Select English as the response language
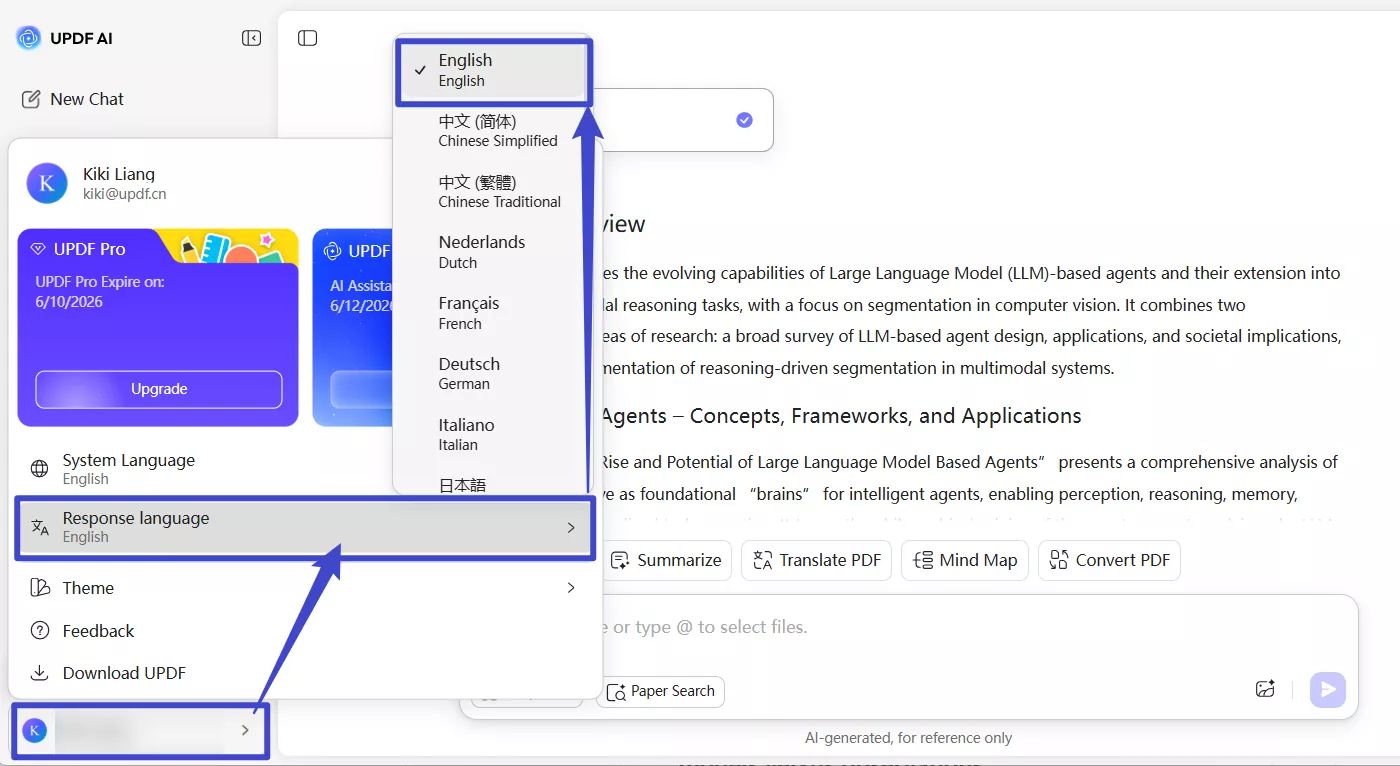Screen dimensions: 1400x766 tap(494, 70)
